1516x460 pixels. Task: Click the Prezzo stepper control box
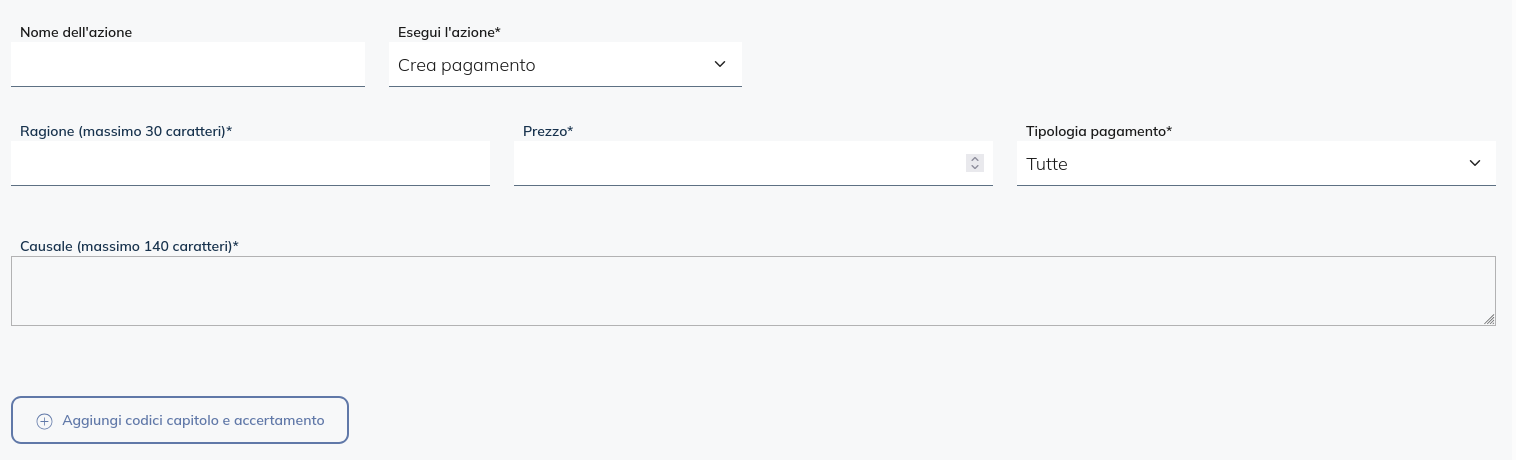975,163
